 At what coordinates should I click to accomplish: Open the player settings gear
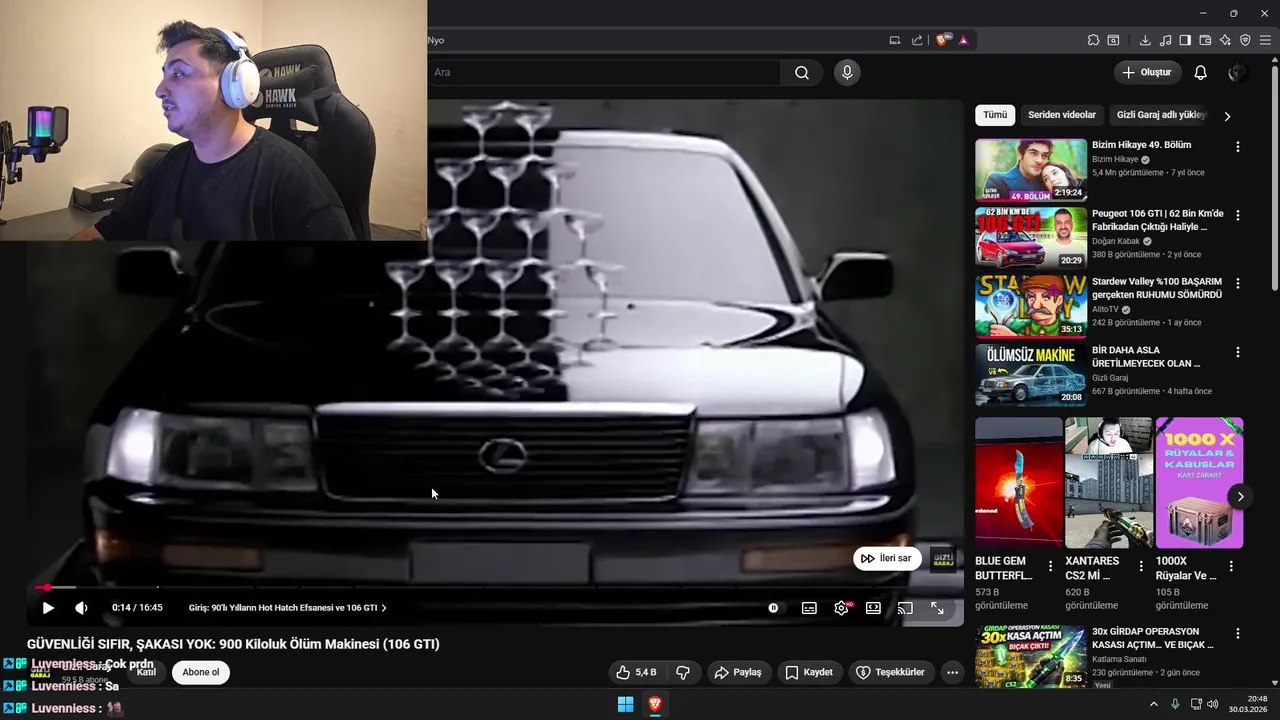pos(841,608)
